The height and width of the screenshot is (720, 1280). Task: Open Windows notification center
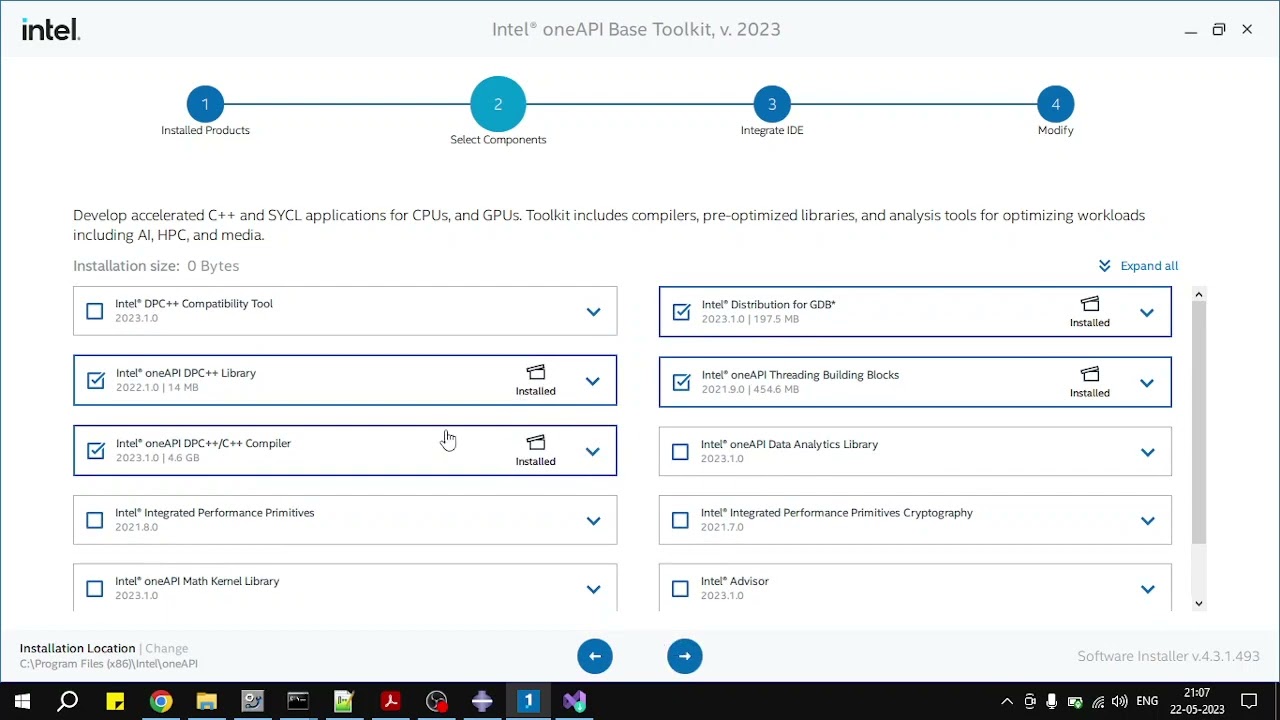pos(1249,701)
